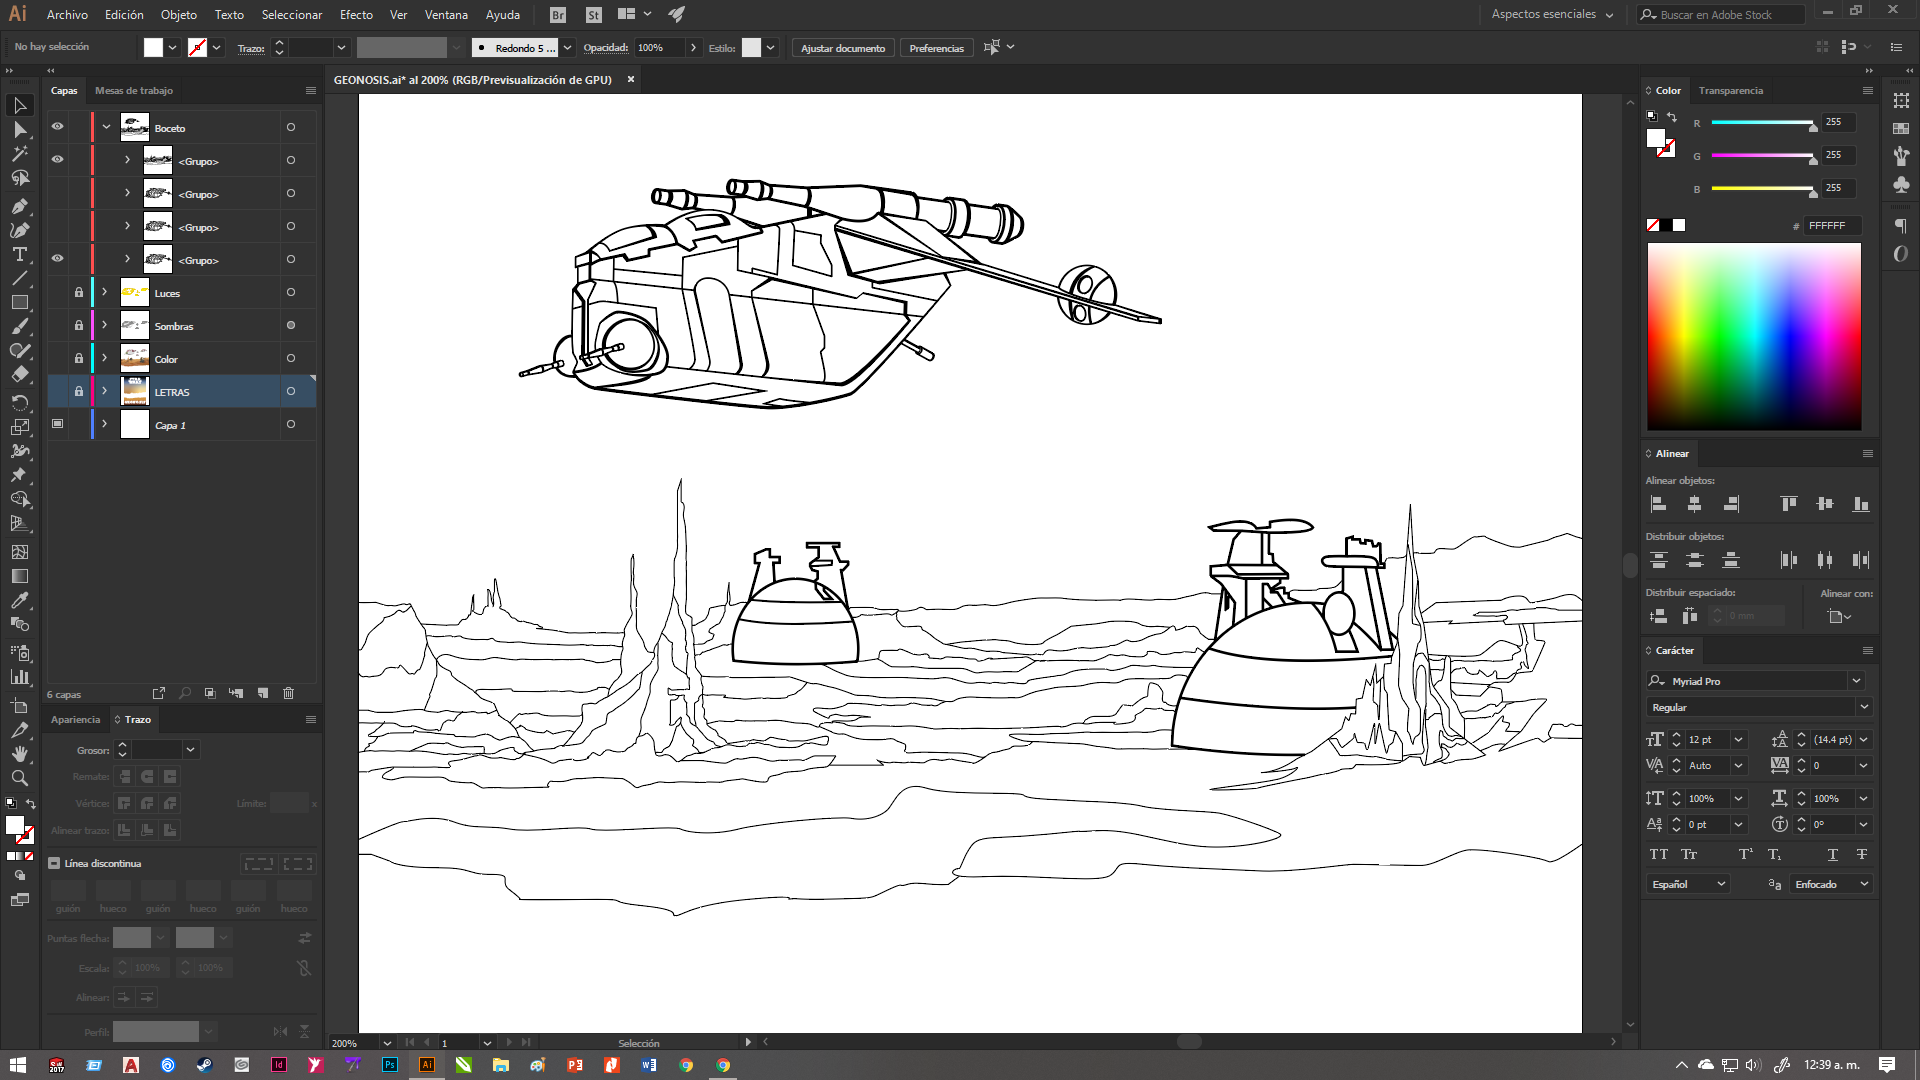This screenshot has width=1920, height=1080.
Task: Expand the Sombras layer
Action: click(x=104, y=325)
